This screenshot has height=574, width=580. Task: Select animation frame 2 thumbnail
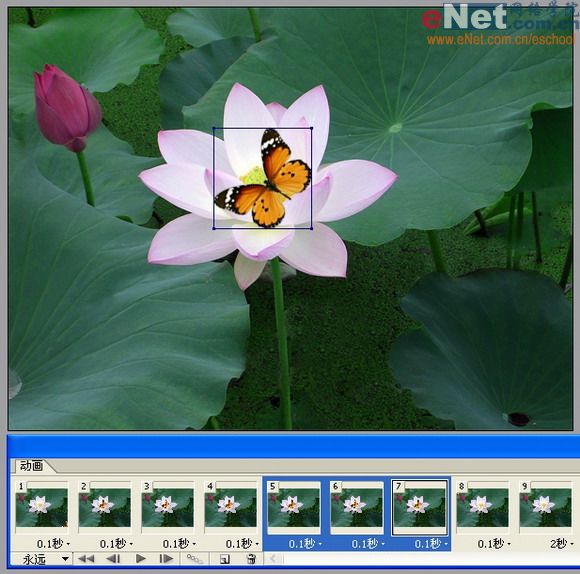point(105,507)
